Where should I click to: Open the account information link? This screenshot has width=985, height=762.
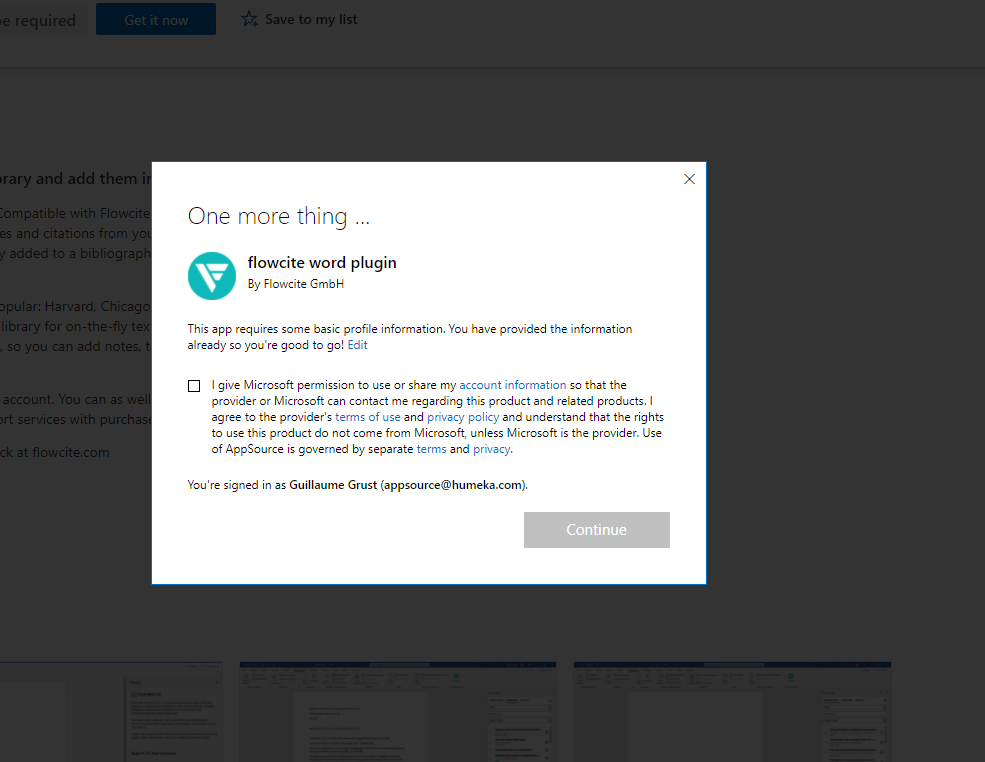click(512, 384)
